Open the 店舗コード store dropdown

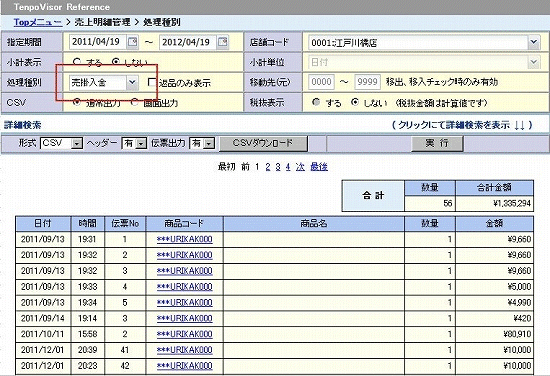click(x=424, y=42)
